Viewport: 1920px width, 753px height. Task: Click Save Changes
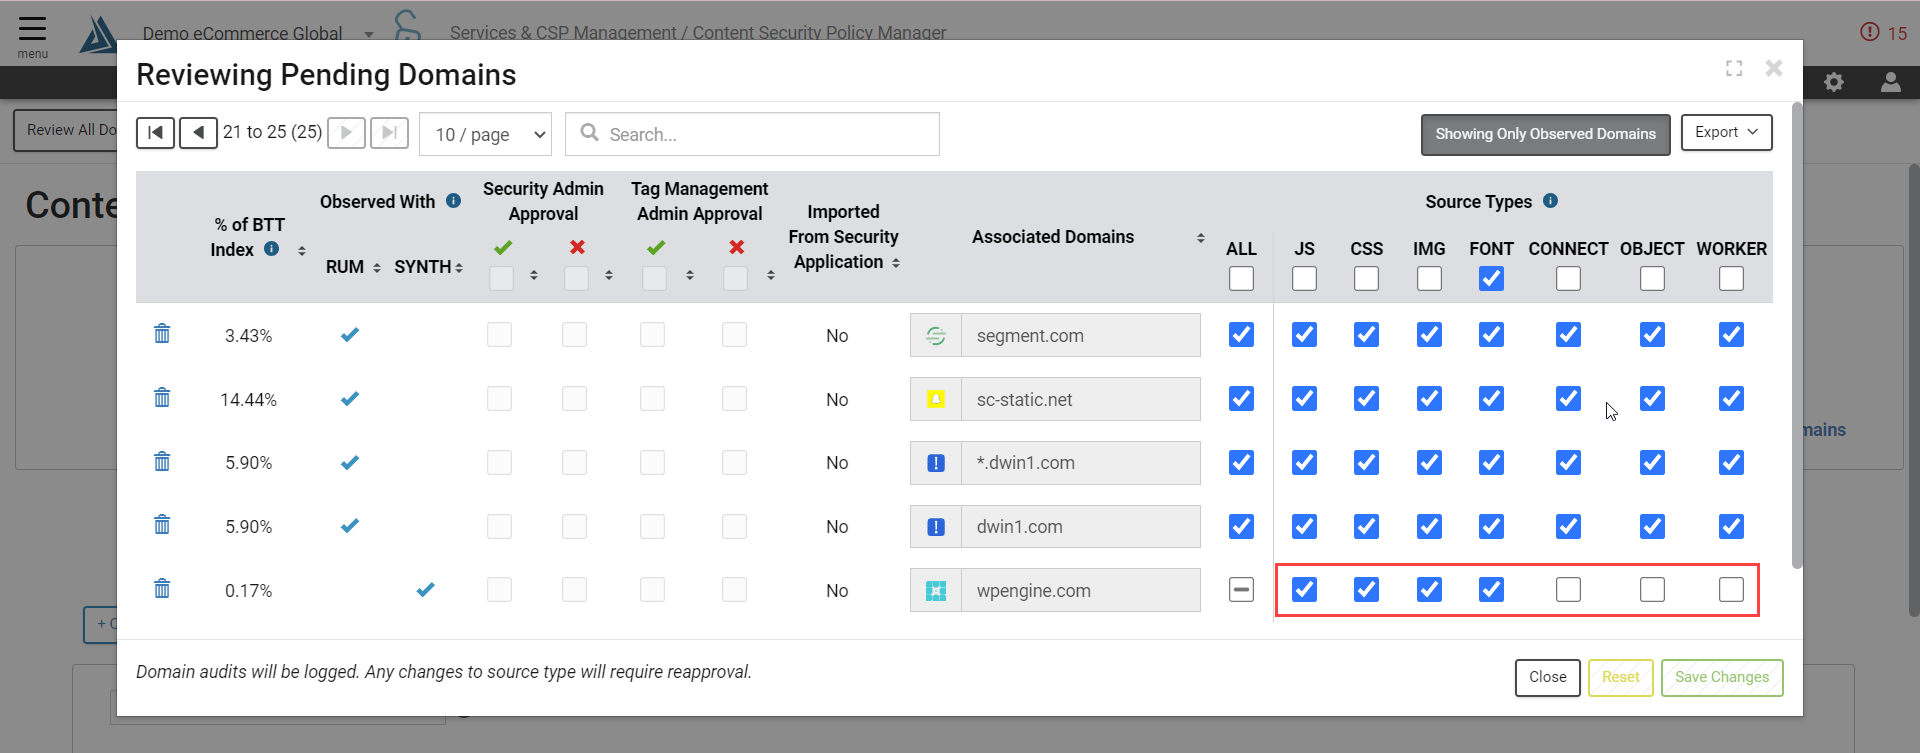[1722, 677]
